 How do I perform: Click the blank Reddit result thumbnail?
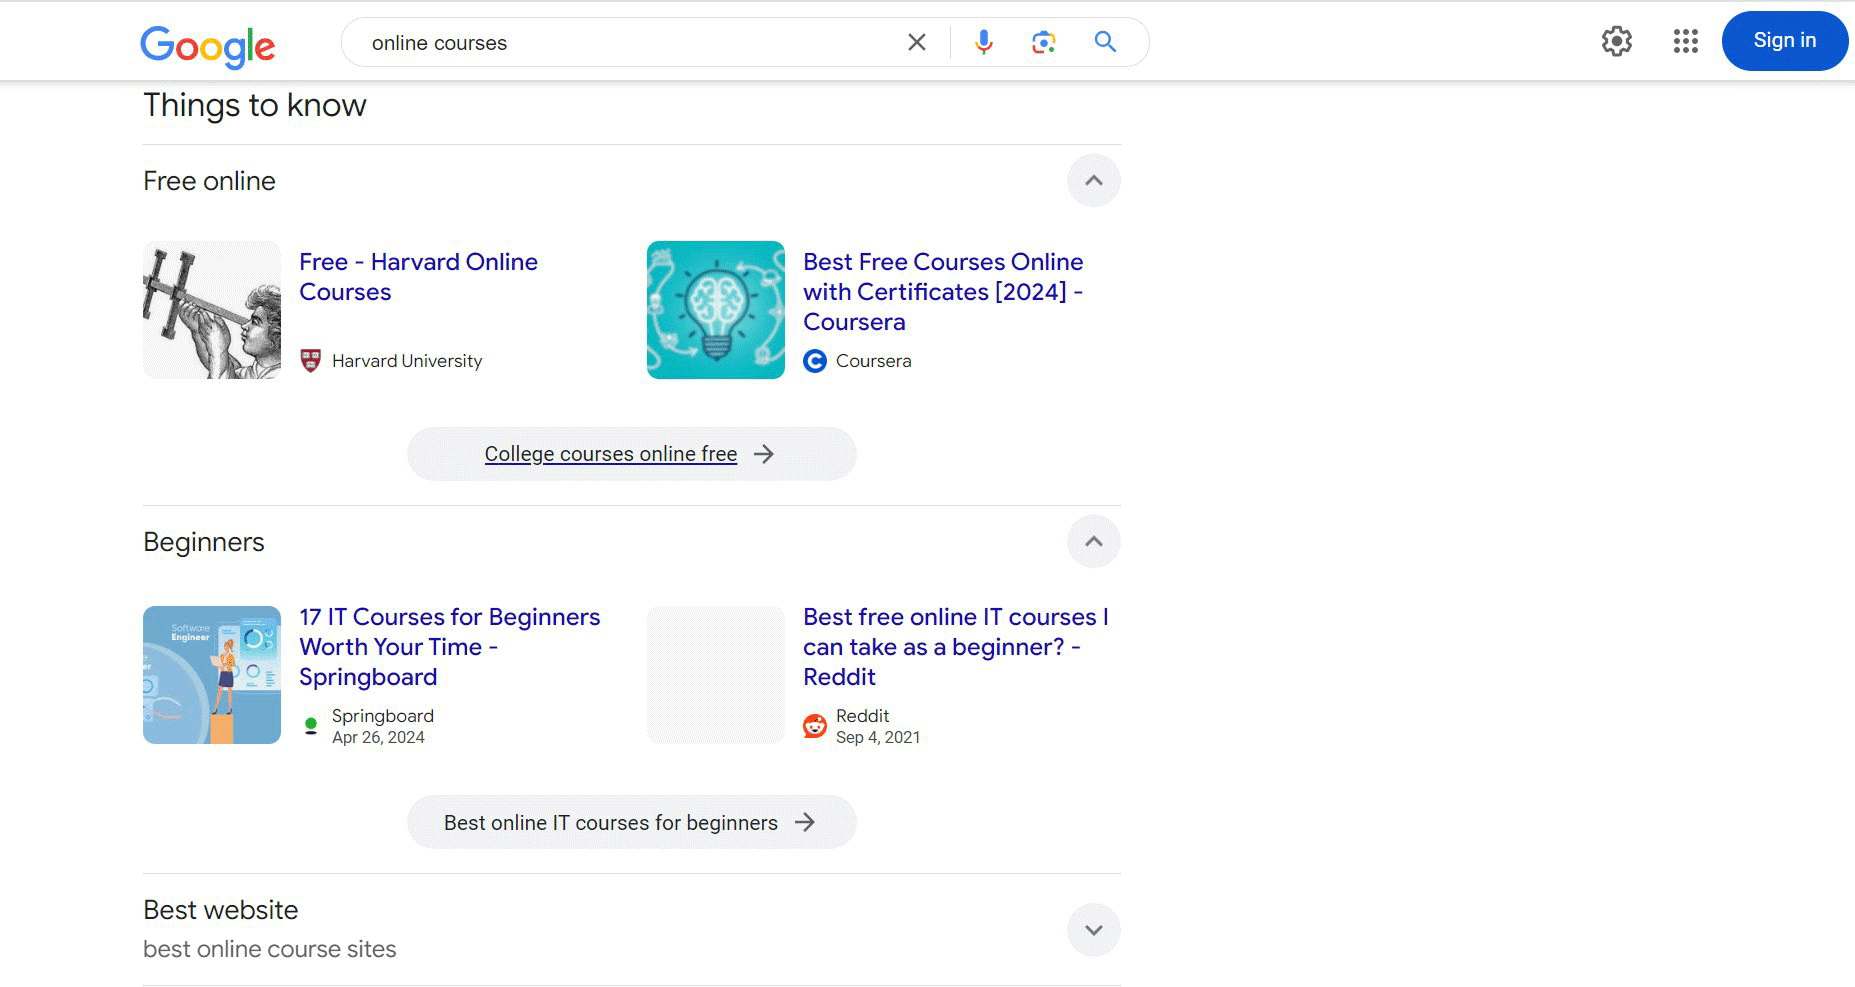[716, 675]
